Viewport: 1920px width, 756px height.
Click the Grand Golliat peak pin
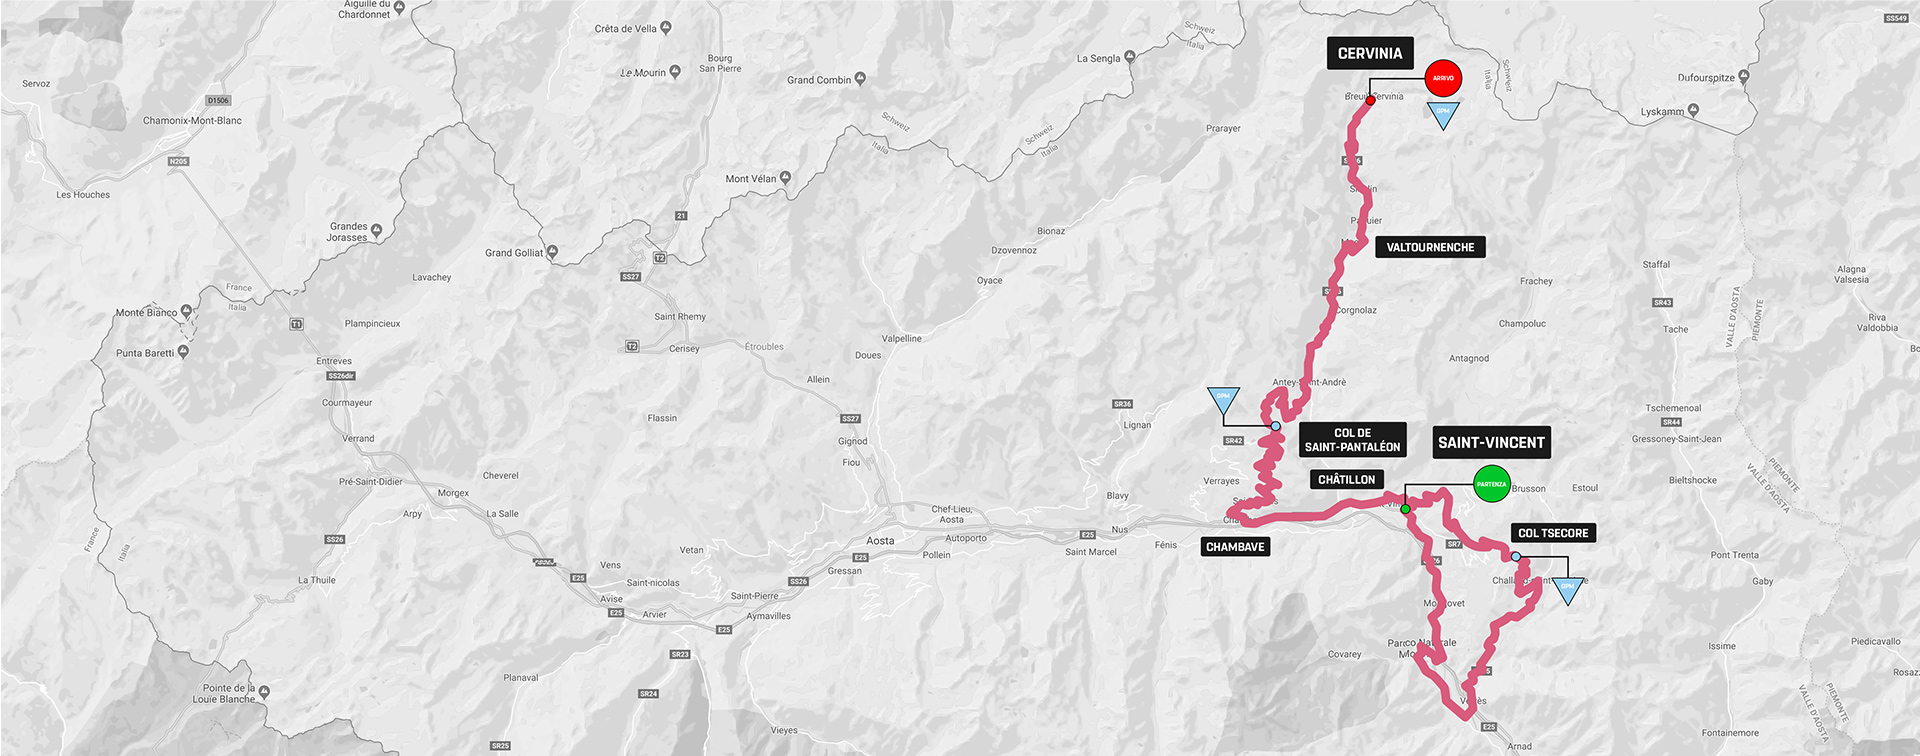pos(552,252)
